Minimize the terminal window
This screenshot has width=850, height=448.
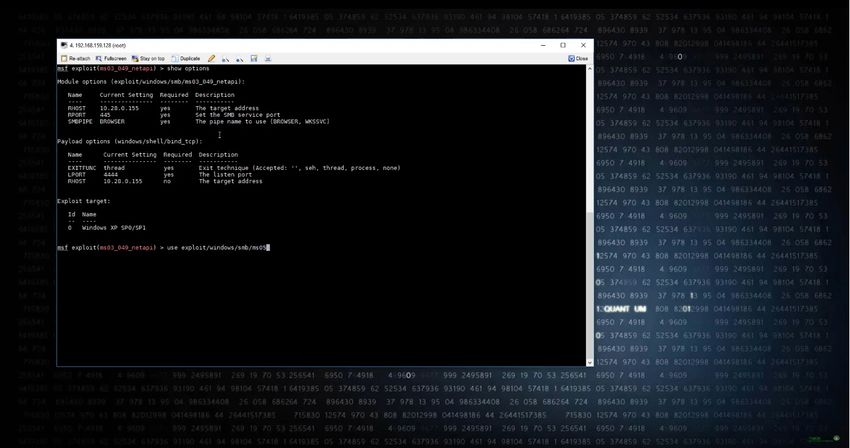coord(543,46)
